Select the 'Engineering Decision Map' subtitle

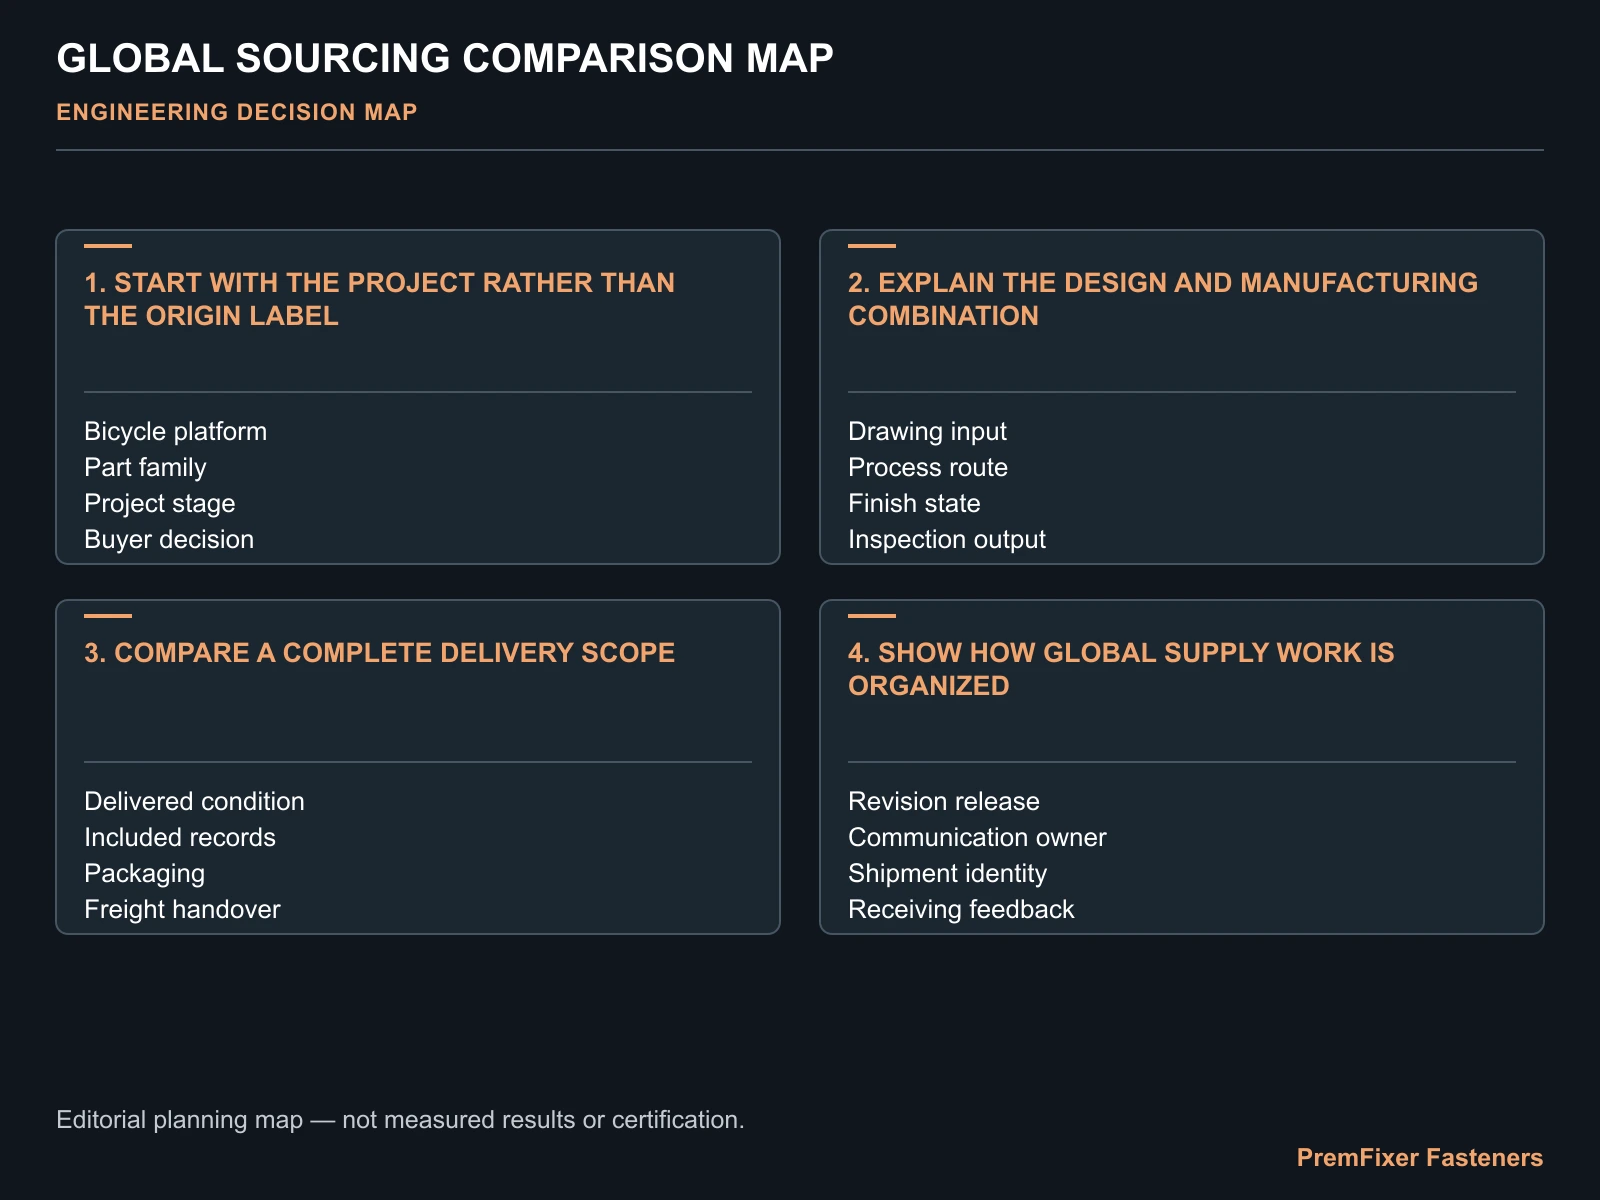237,112
